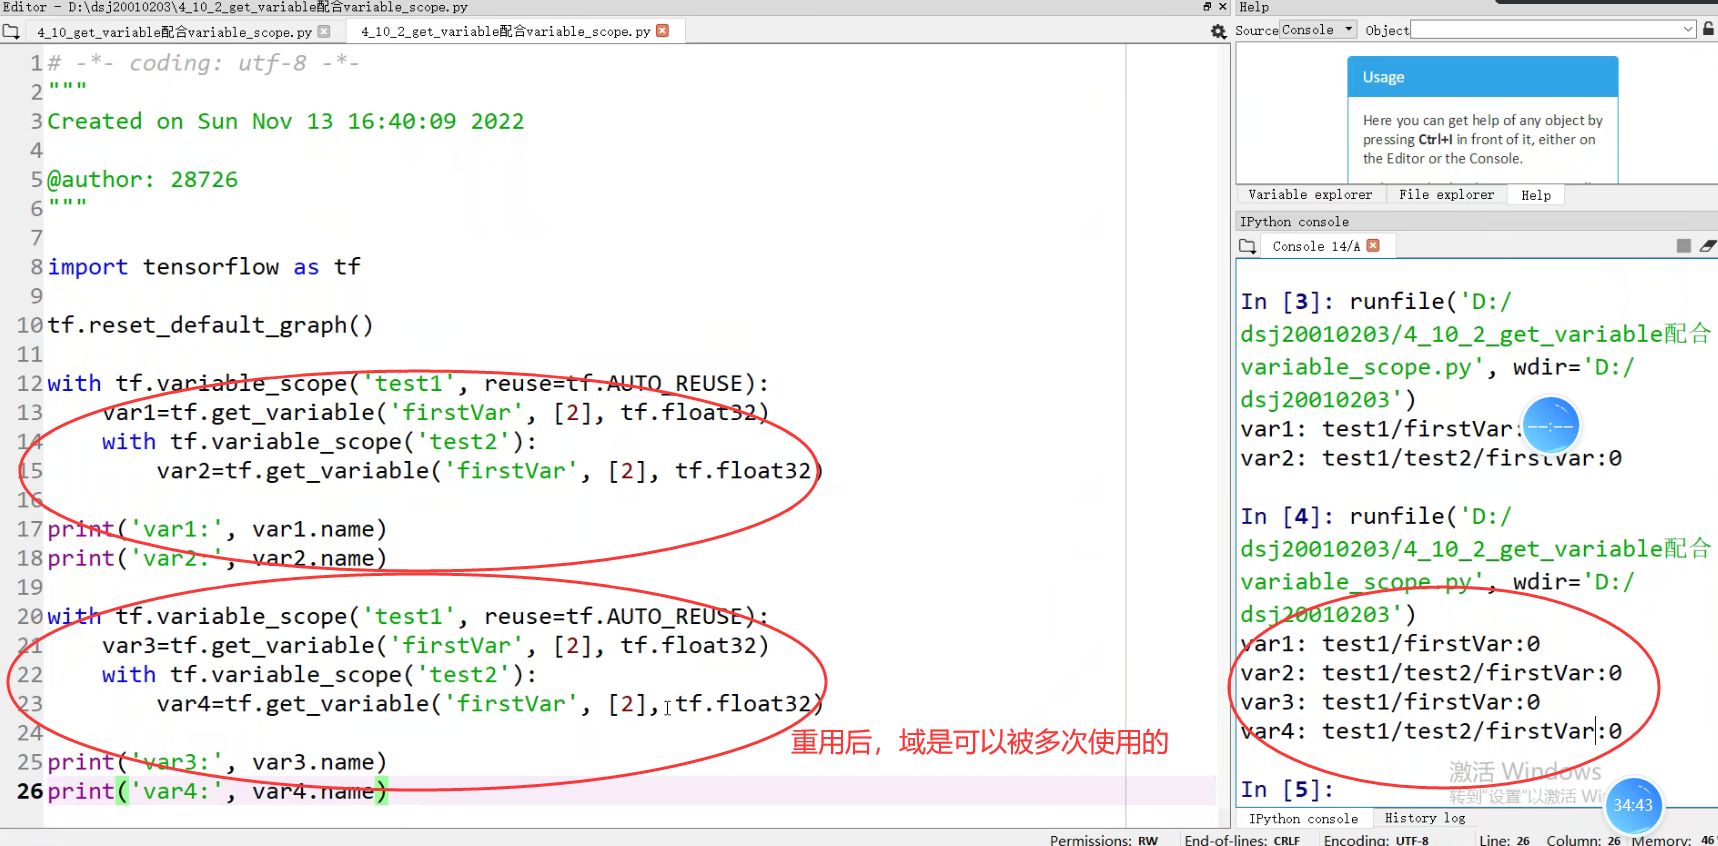Toggle the Help pane lock icon
The width and height of the screenshot is (1718, 846).
pyautogui.click(x=1709, y=30)
